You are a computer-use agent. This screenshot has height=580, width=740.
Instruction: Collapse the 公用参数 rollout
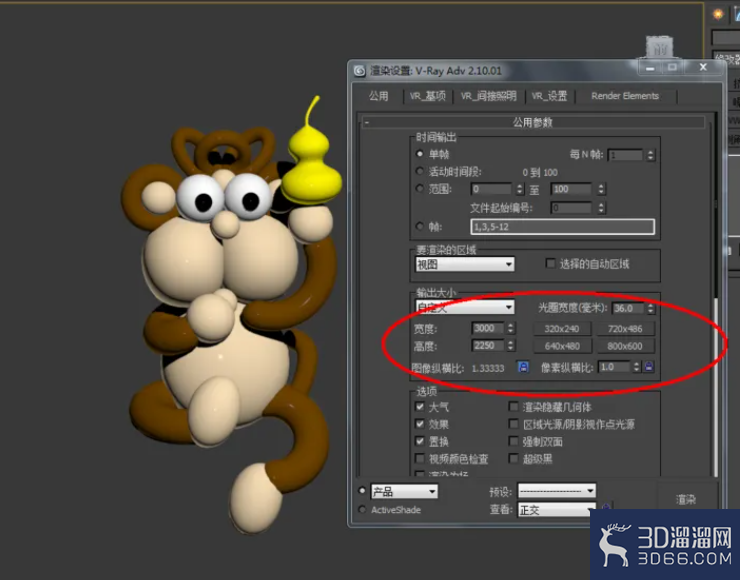[533, 123]
